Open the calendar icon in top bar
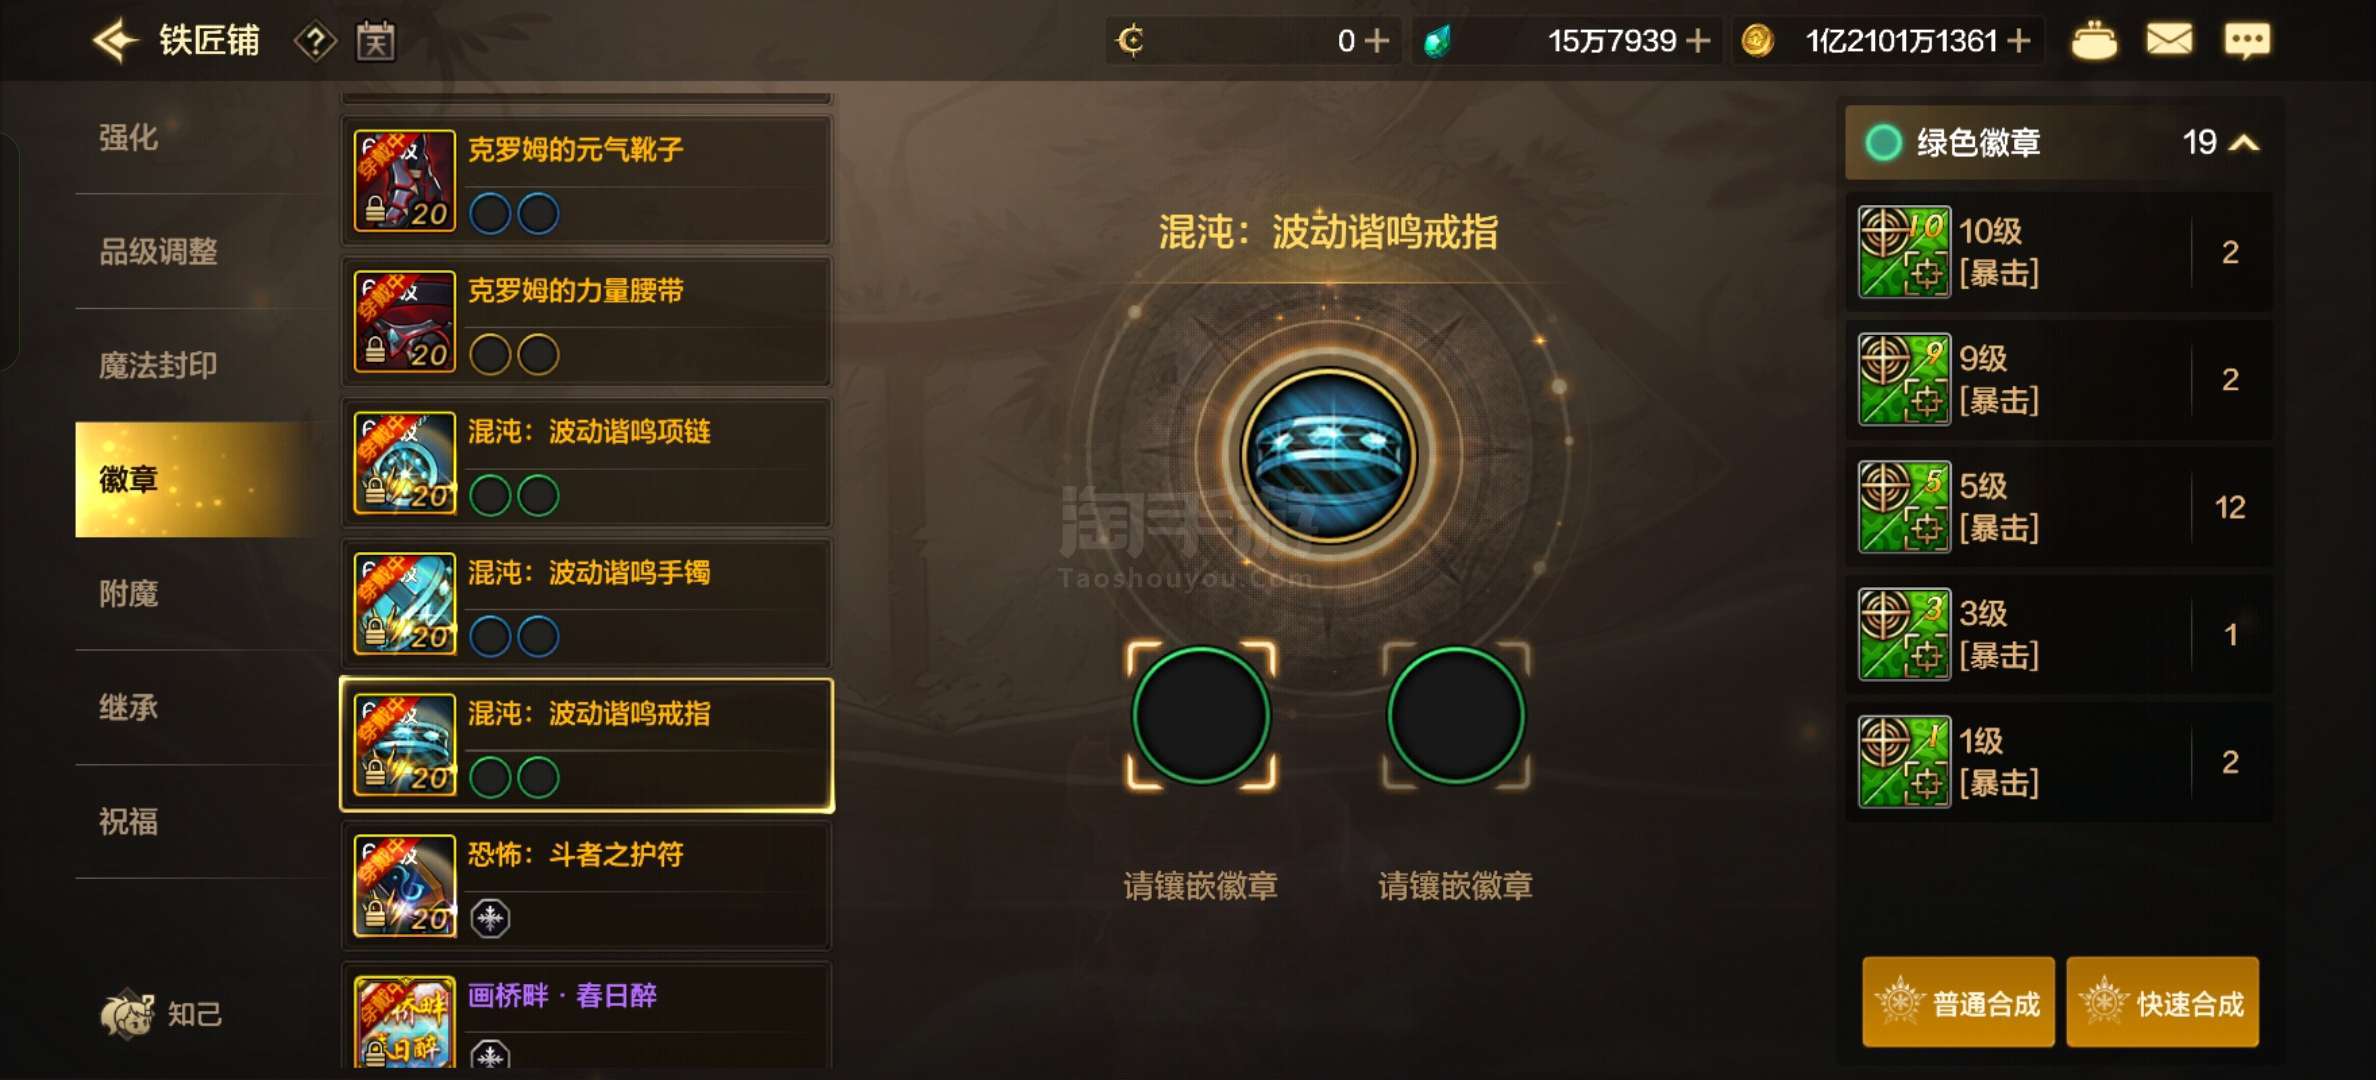This screenshot has height=1080, width=2376. coord(376,41)
